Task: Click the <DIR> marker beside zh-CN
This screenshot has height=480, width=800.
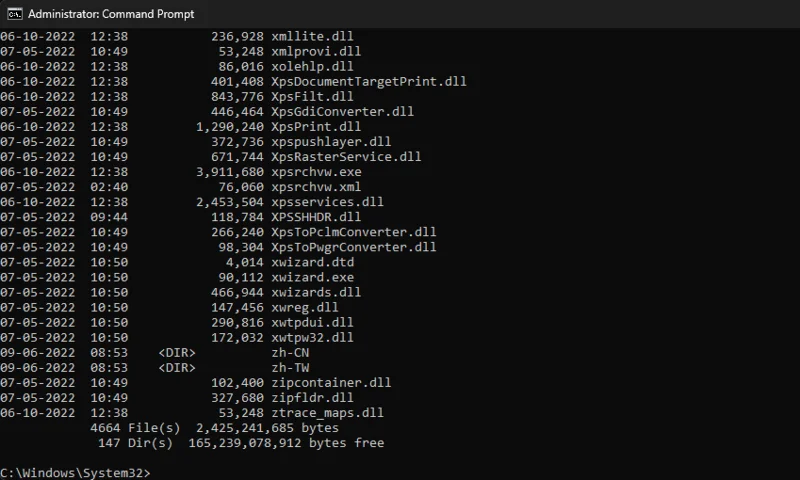Action: 177,352
